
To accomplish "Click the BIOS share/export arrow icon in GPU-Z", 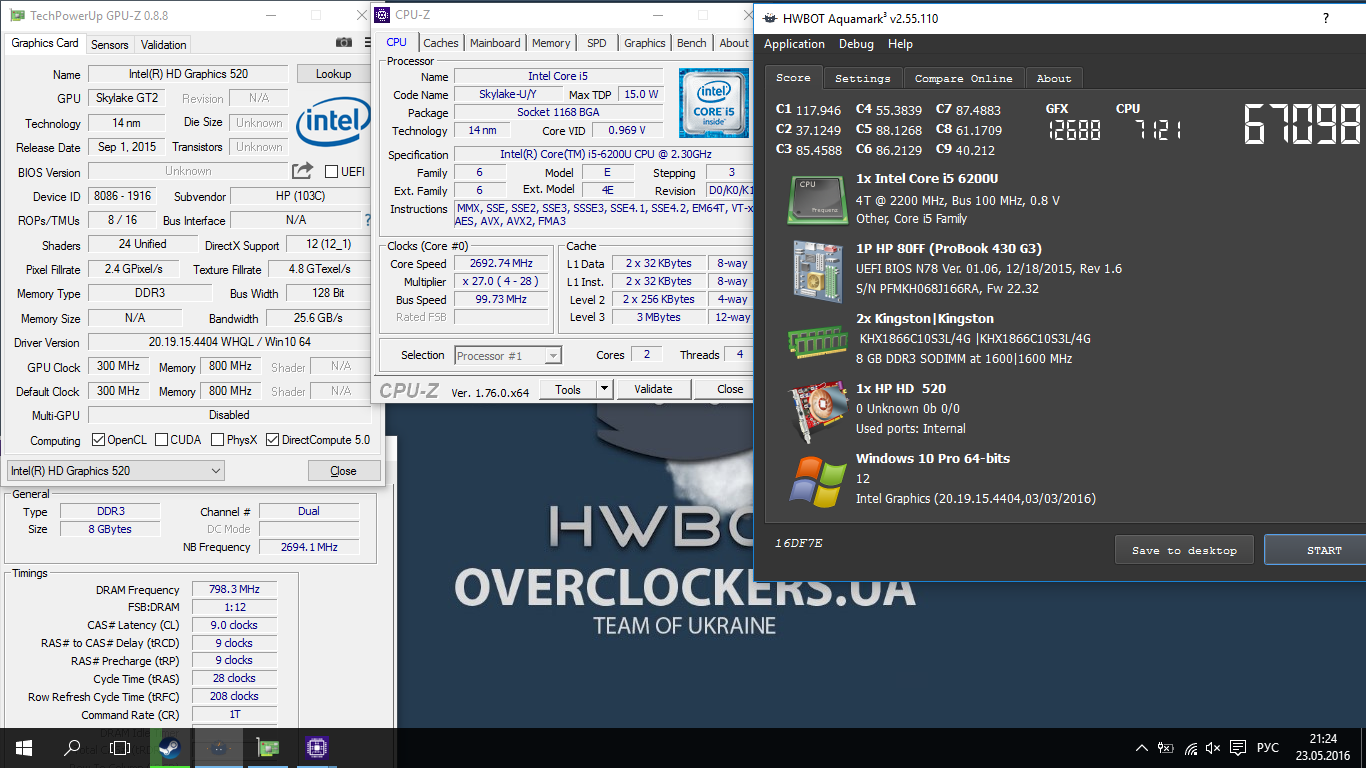I will [303, 171].
